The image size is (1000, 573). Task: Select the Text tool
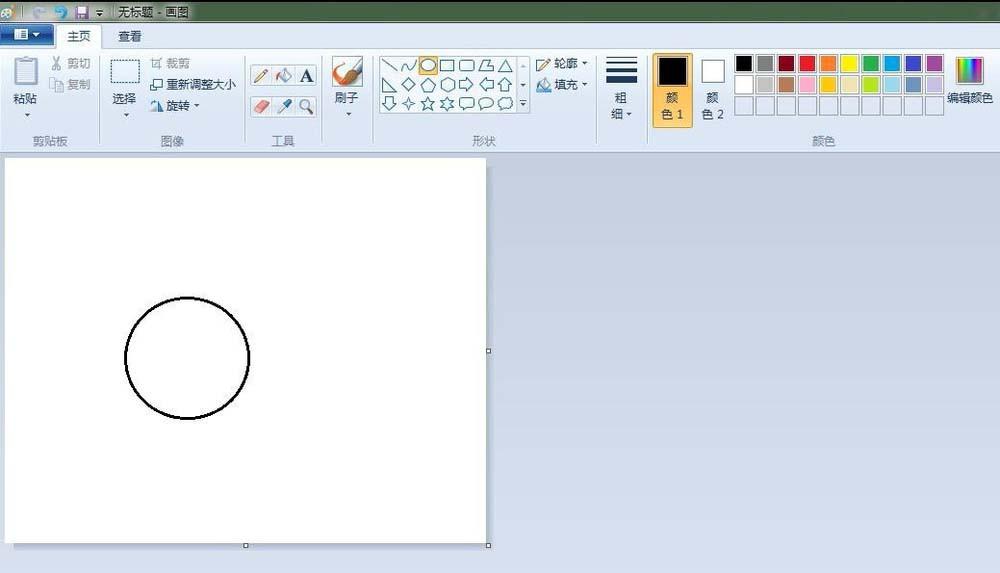306,76
